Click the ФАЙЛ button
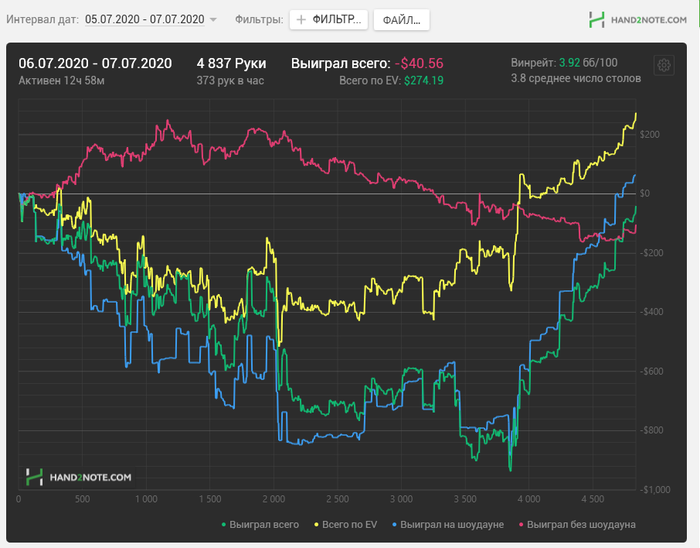 pos(401,20)
